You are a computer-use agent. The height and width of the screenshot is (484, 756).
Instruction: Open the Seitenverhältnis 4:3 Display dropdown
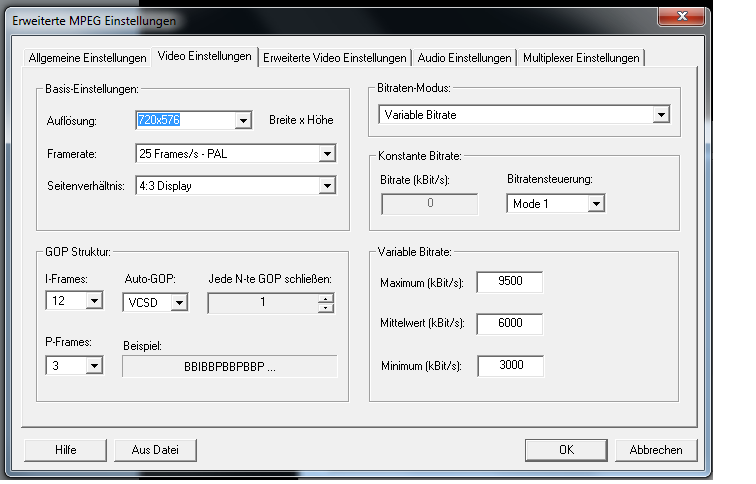coord(327,186)
